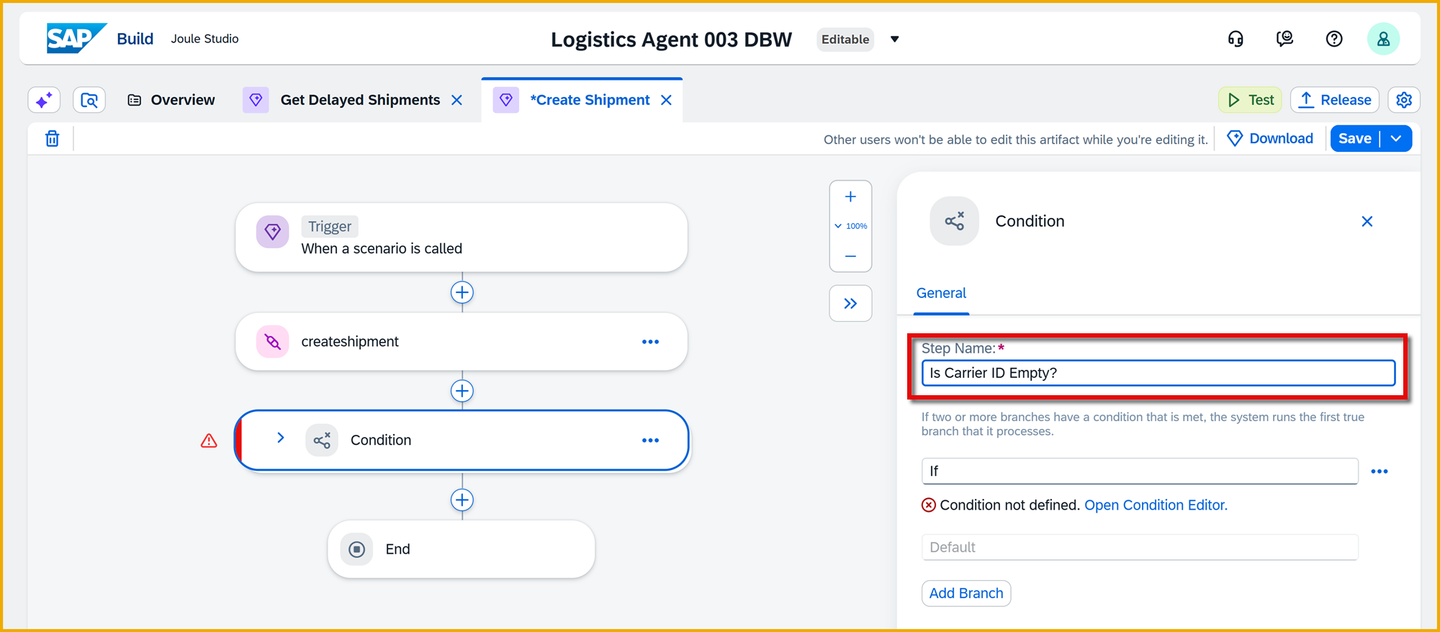Click the search artifacts icon
Viewport: 1440px width, 632px height.
click(x=90, y=100)
